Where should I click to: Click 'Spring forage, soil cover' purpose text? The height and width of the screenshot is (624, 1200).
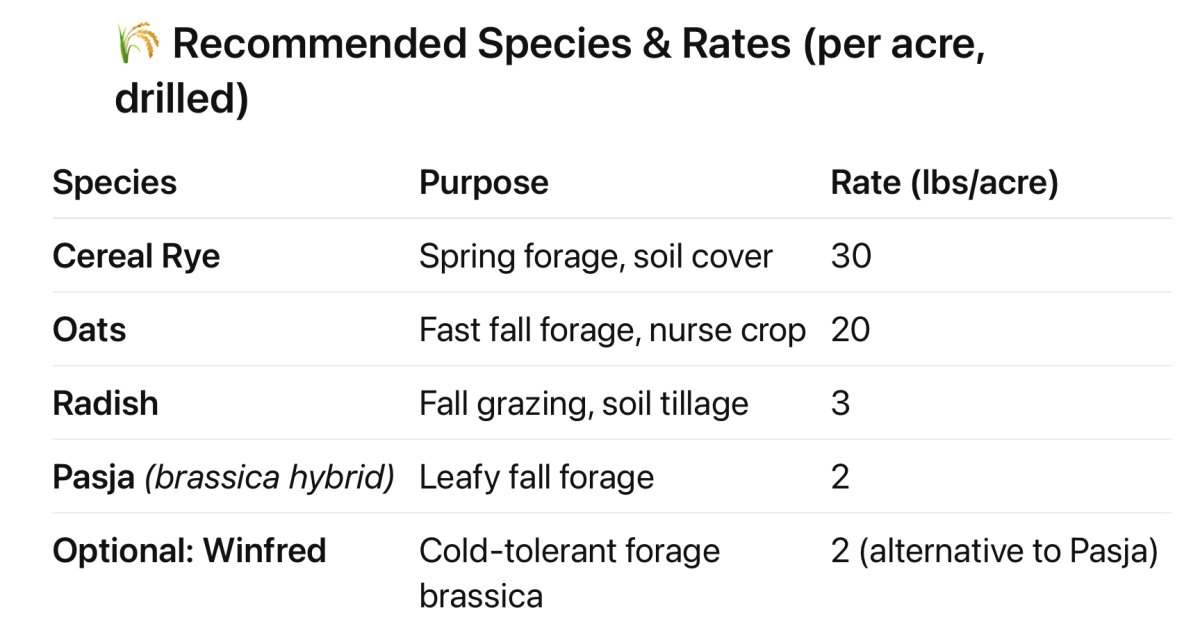(x=596, y=257)
